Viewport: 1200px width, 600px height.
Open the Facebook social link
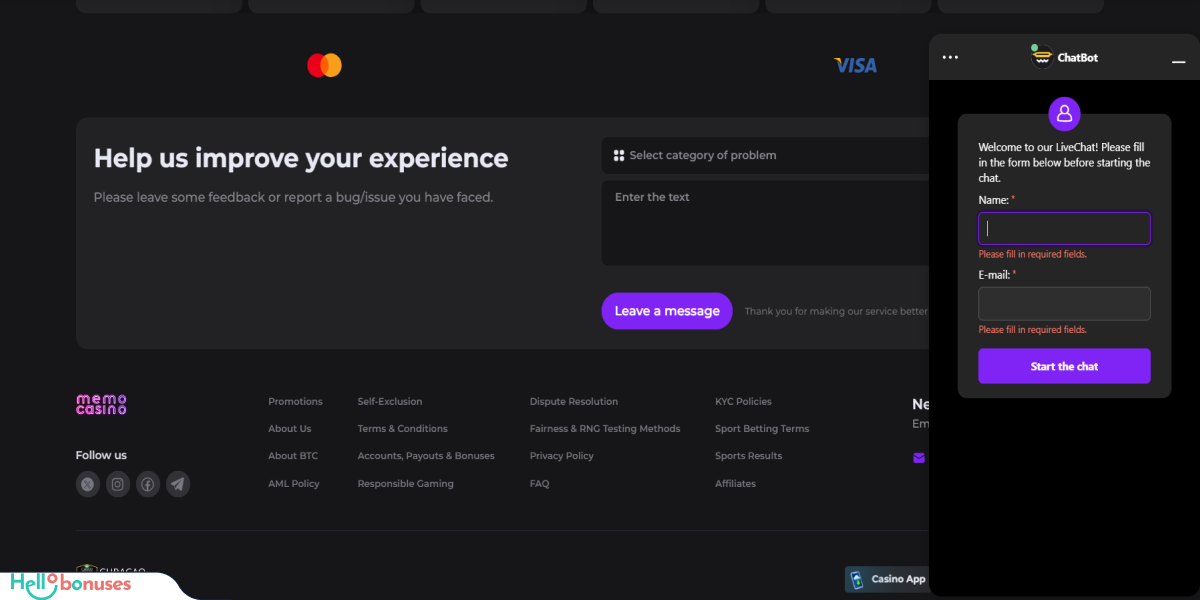coord(148,484)
